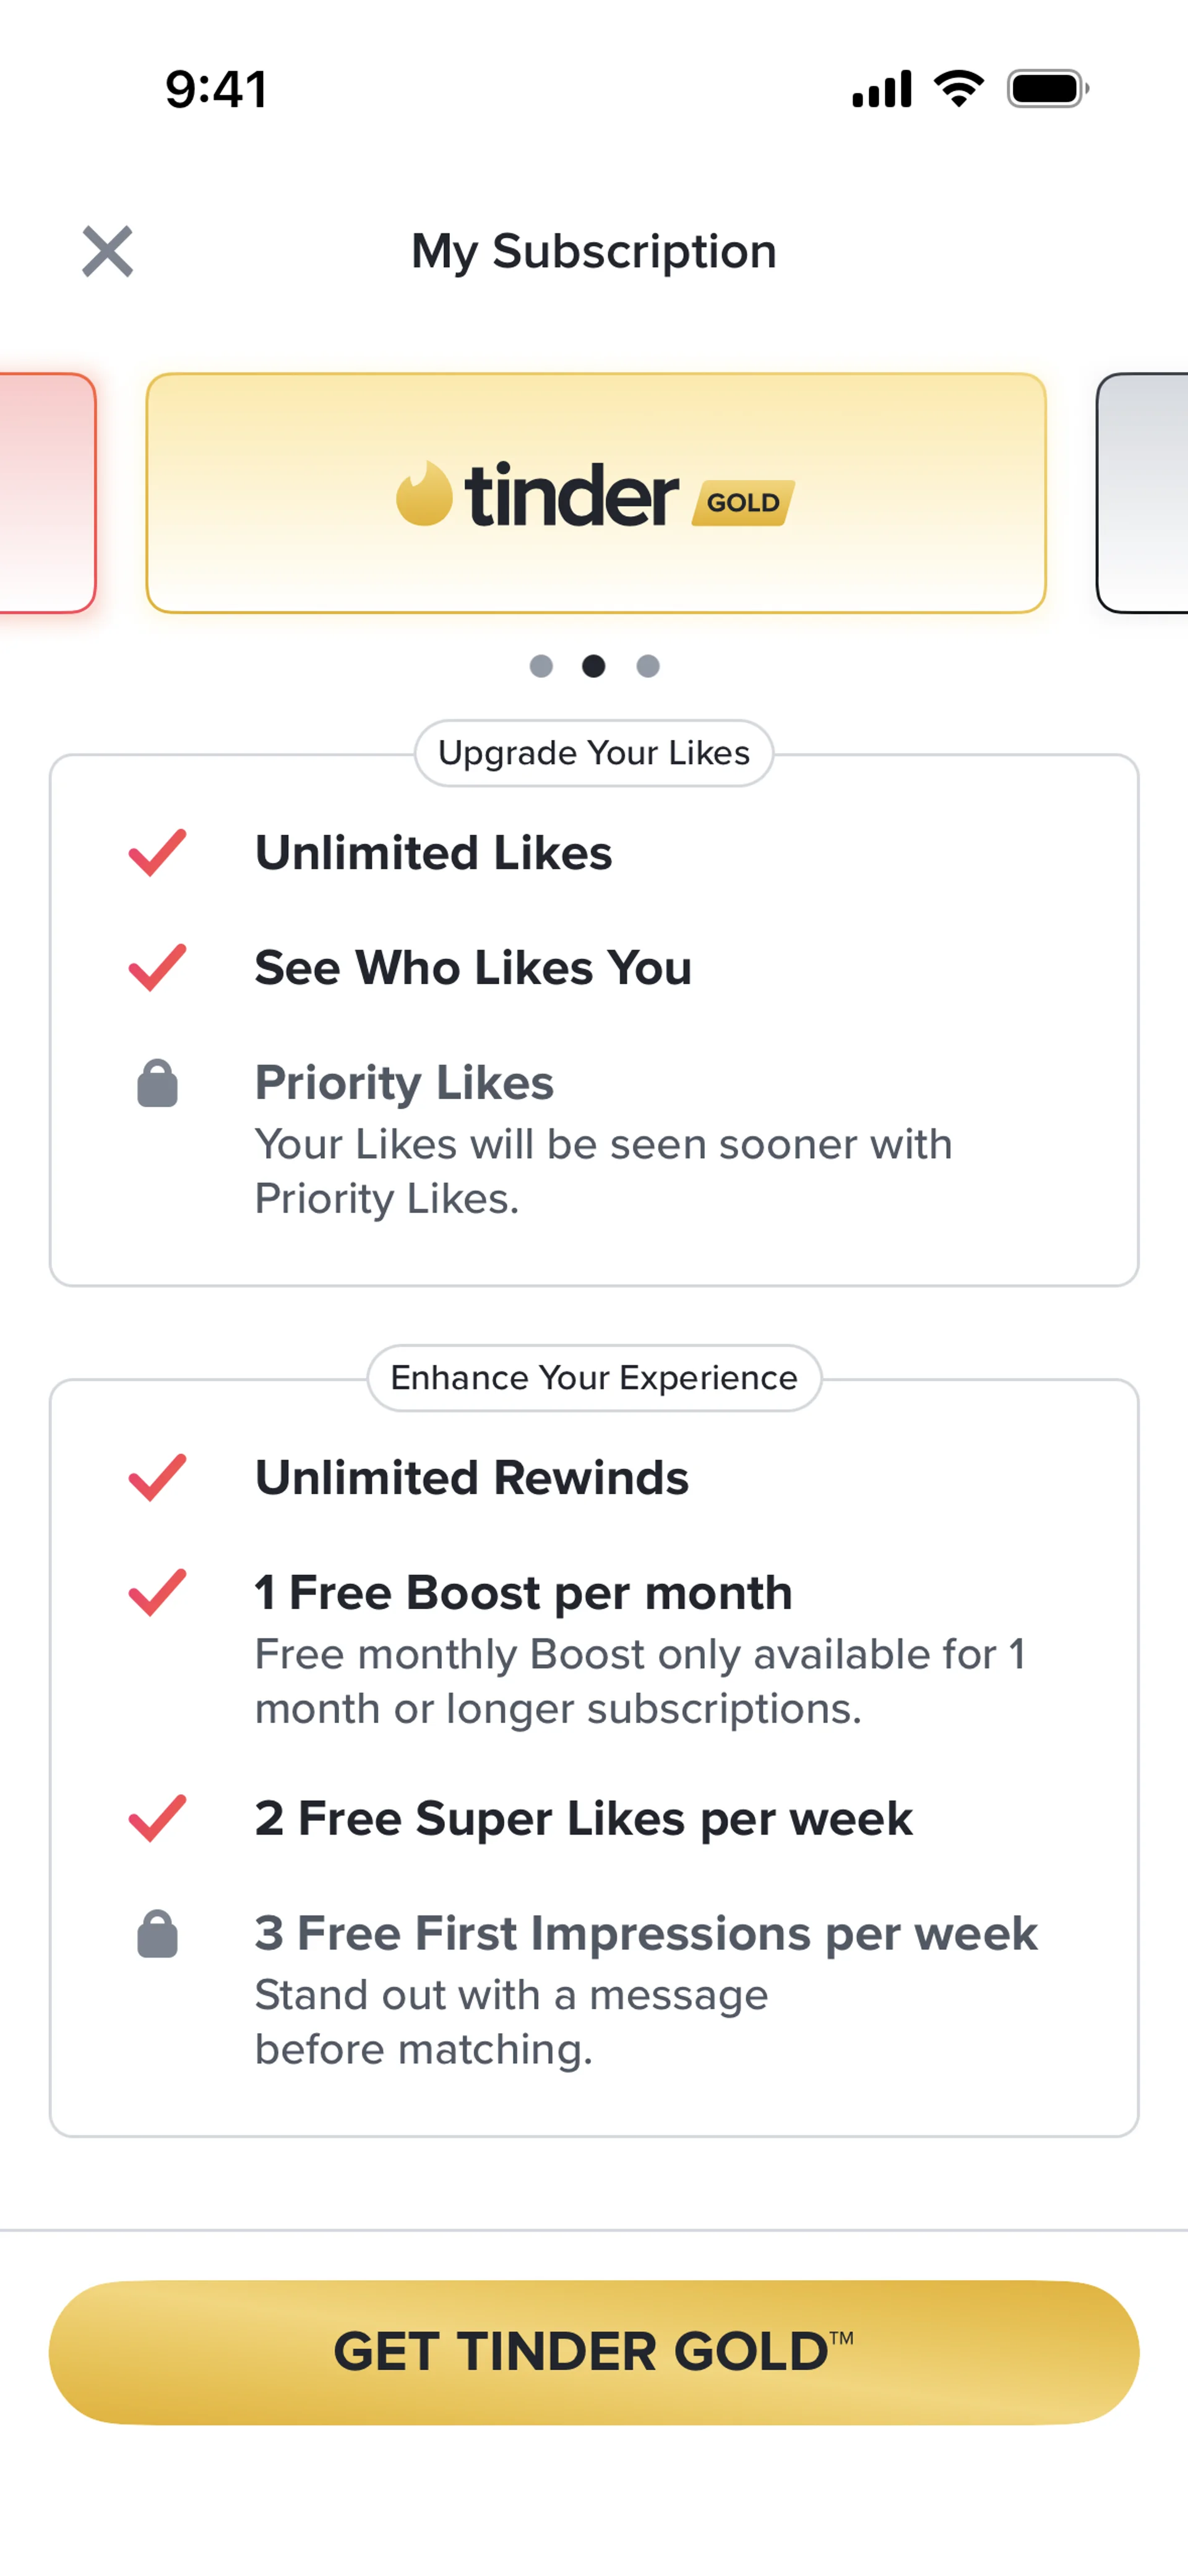Select the middle carousel page dot
The width and height of the screenshot is (1188, 2576).
pyautogui.click(x=594, y=666)
